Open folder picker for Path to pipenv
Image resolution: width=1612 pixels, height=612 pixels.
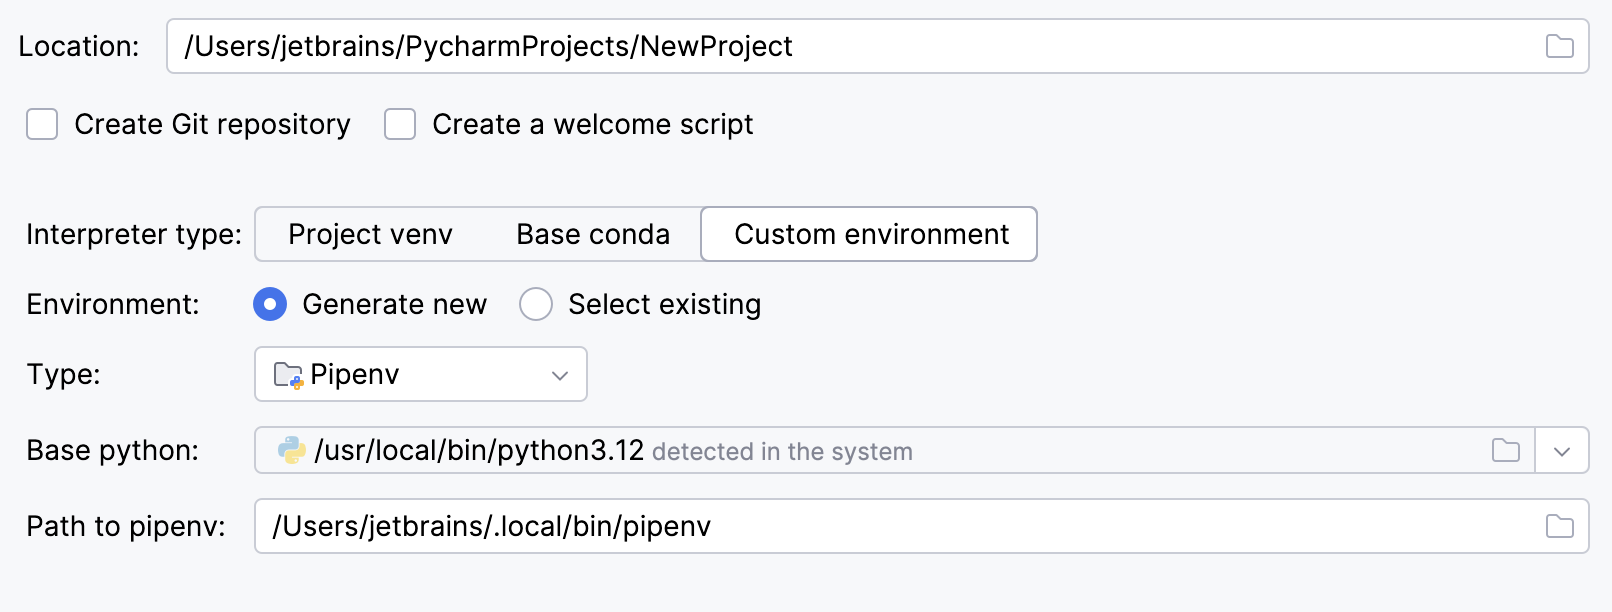click(x=1562, y=526)
